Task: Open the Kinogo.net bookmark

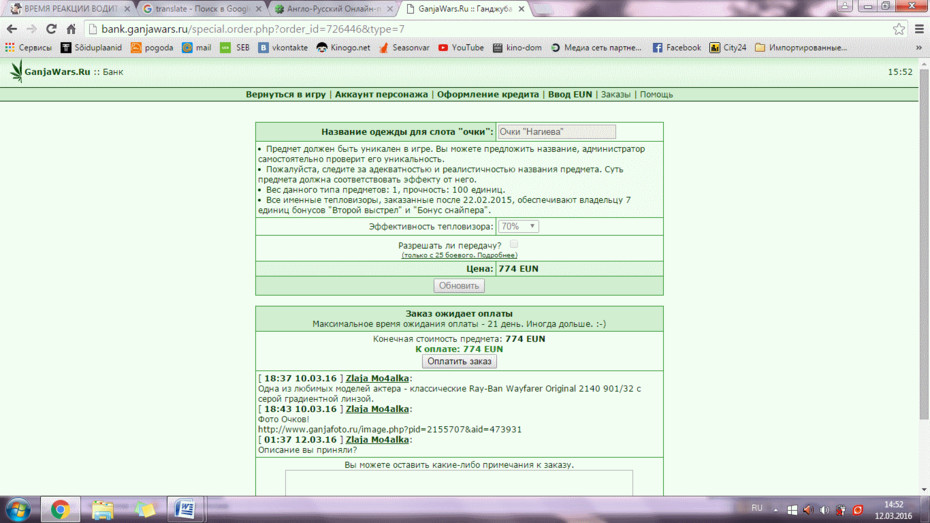Action: [343, 47]
